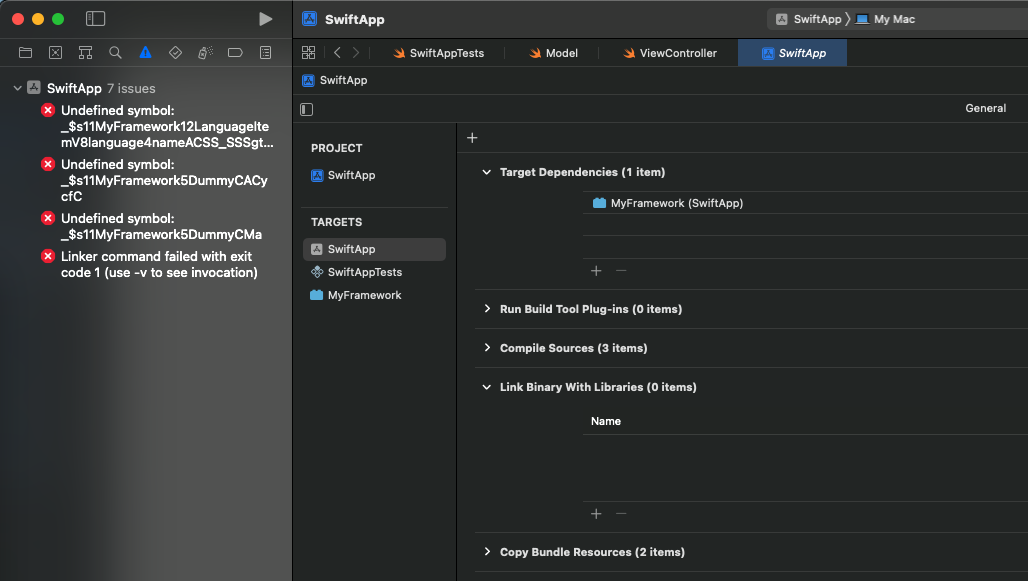Viewport: 1028px width, 581px height.
Task: Click the Run play button
Action: click(265, 19)
